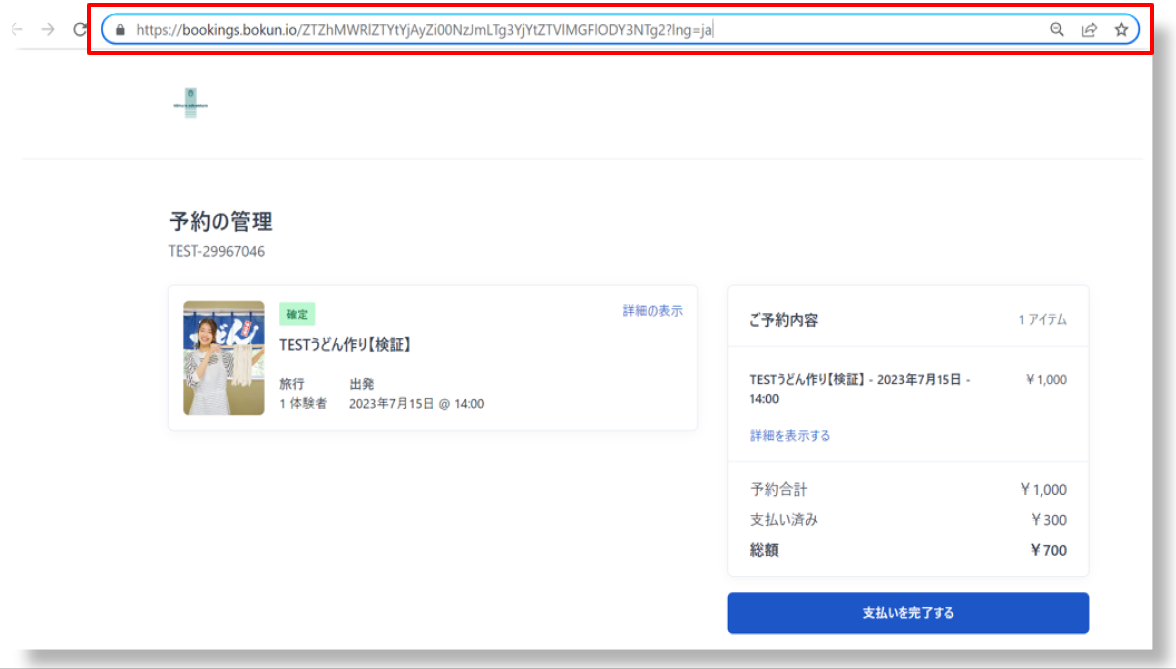Click the udon-making activity thumbnail
Viewport: 1176px width, 669px height.
point(224,358)
